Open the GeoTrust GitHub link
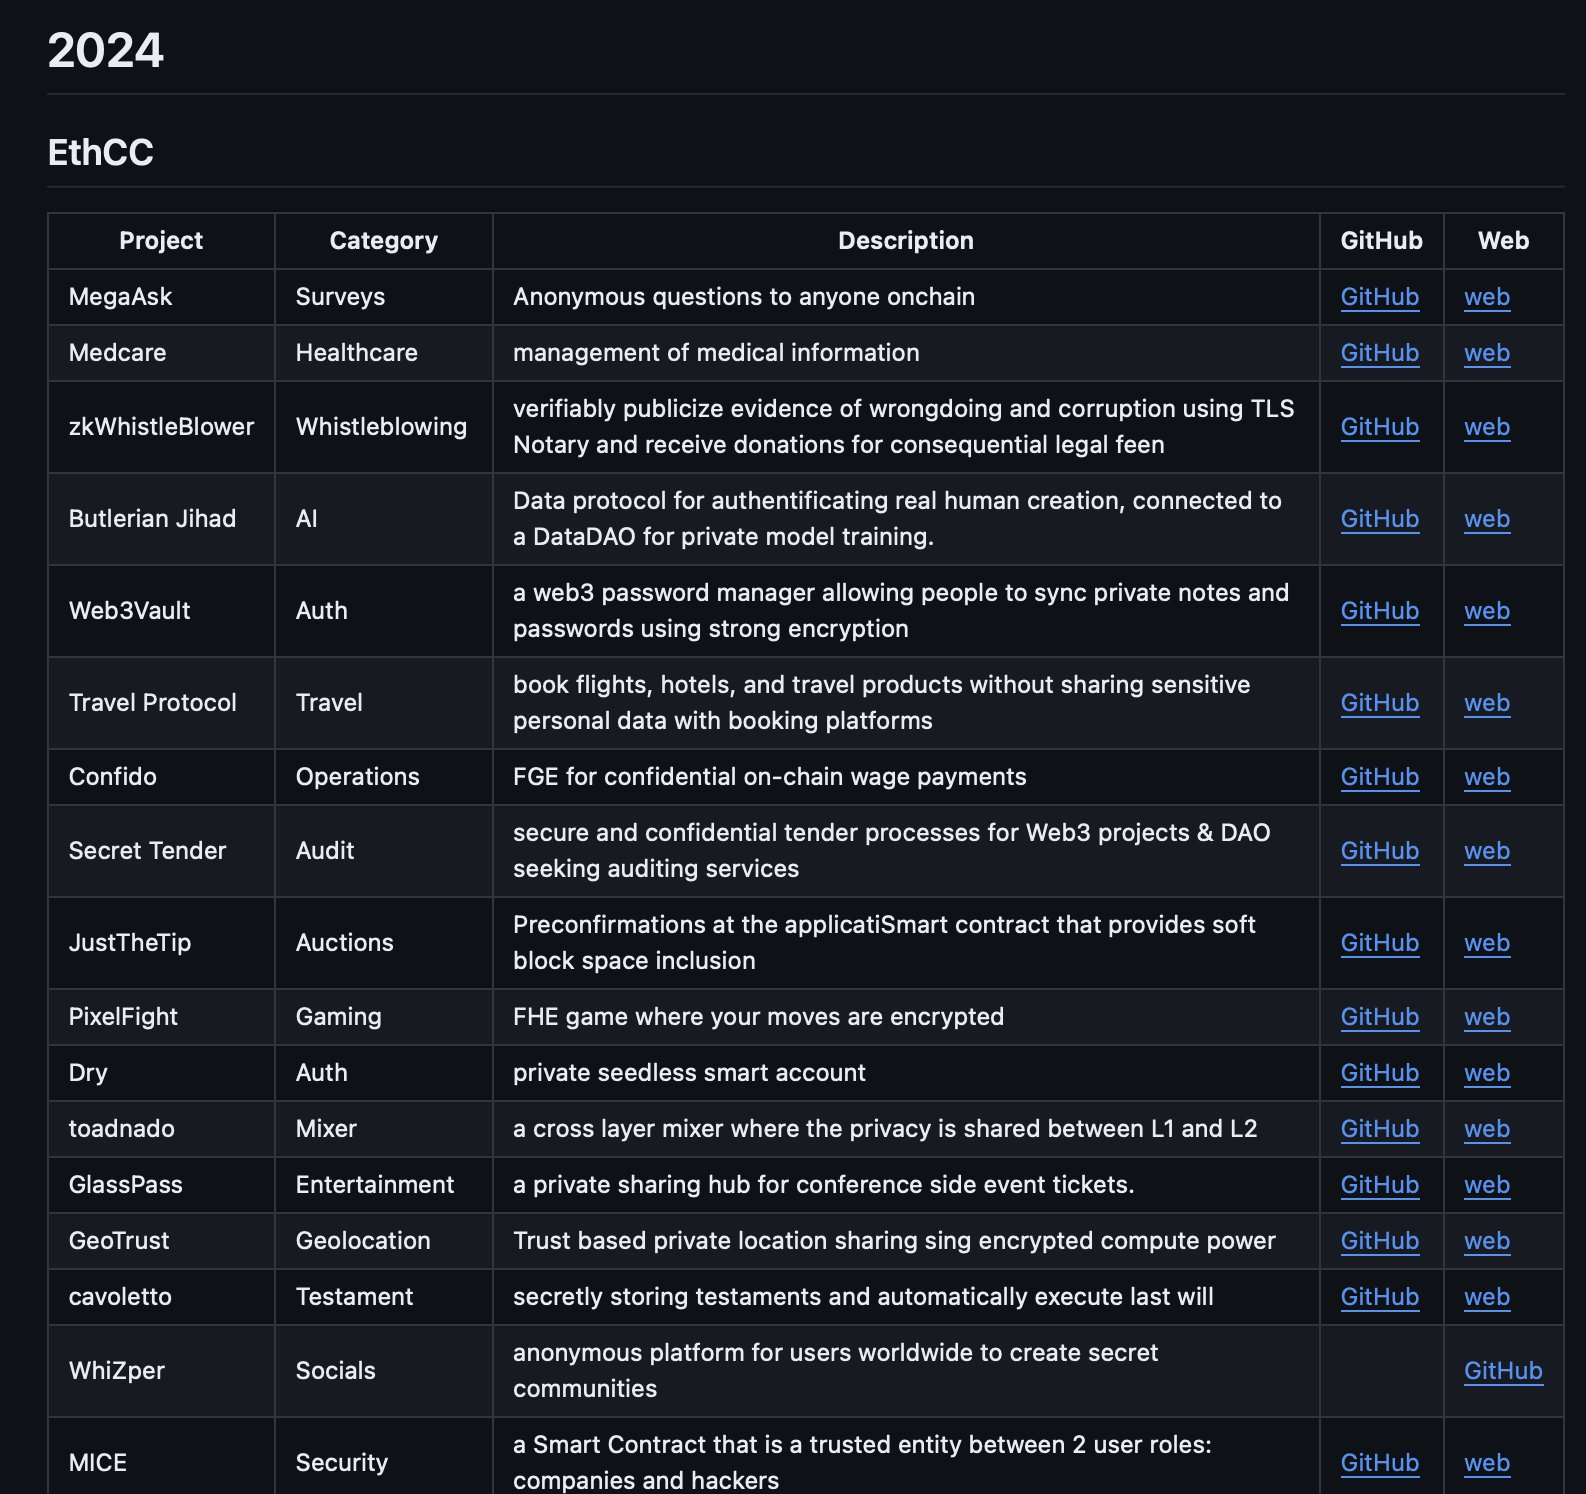1586x1494 pixels. [1379, 1241]
